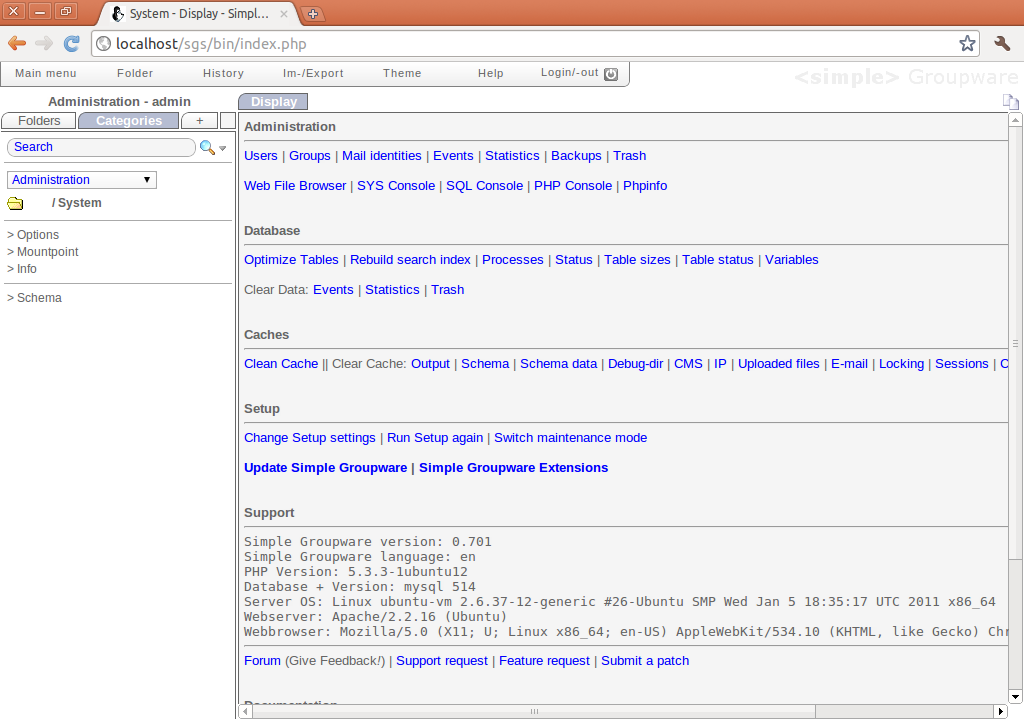Open the PHP Console
Viewport: 1024px width, 720px height.
[573, 186]
